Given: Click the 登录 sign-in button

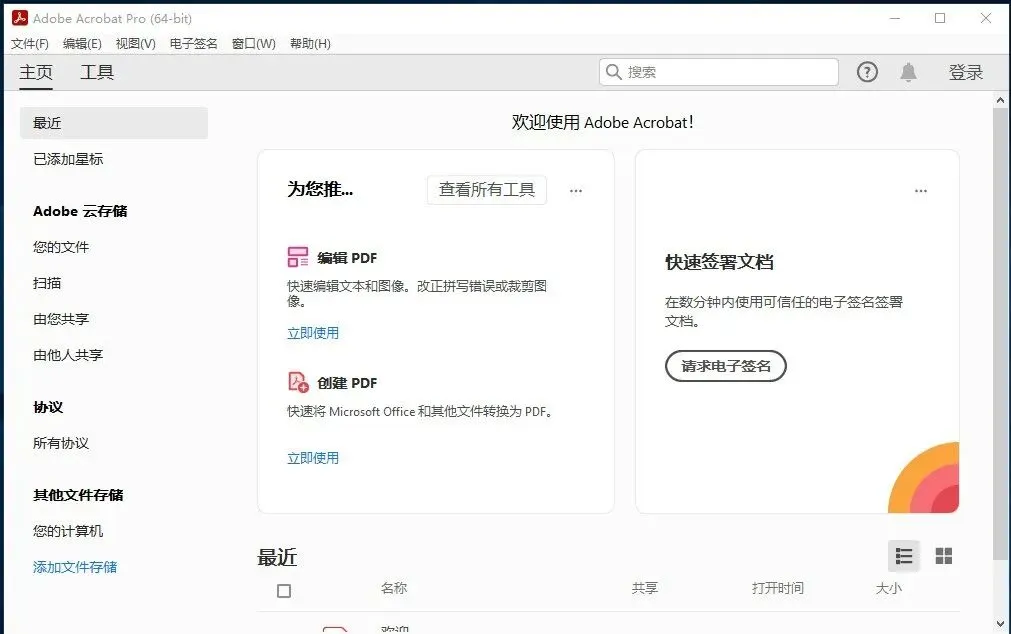Looking at the screenshot, I should click(965, 72).
